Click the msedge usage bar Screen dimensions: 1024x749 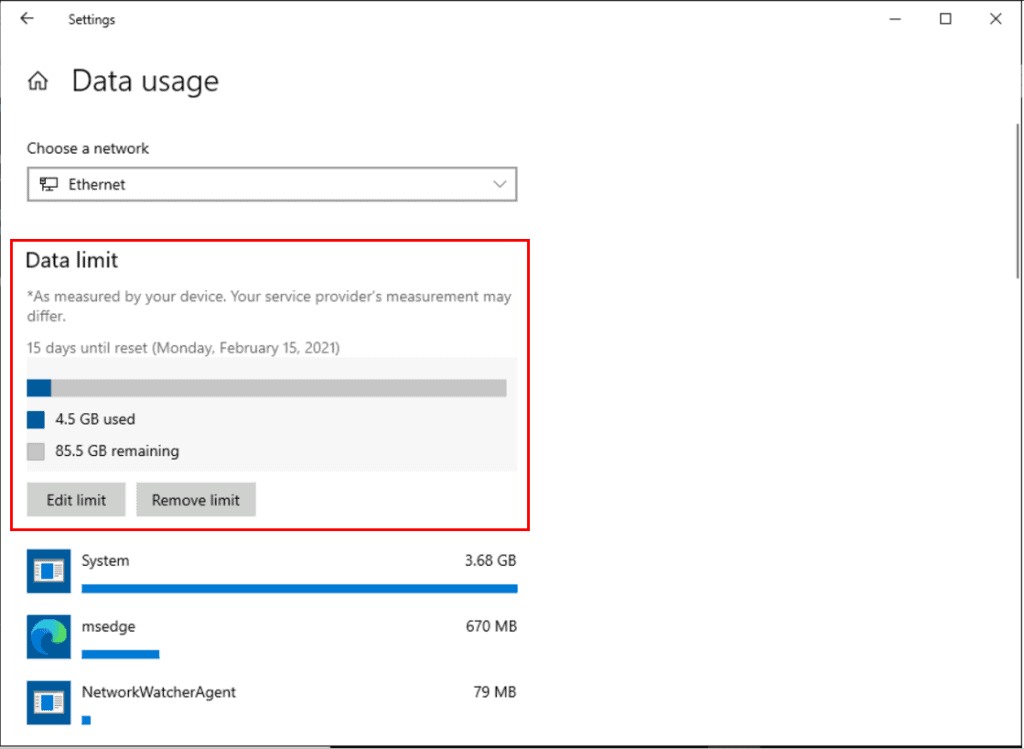[120, 655]
